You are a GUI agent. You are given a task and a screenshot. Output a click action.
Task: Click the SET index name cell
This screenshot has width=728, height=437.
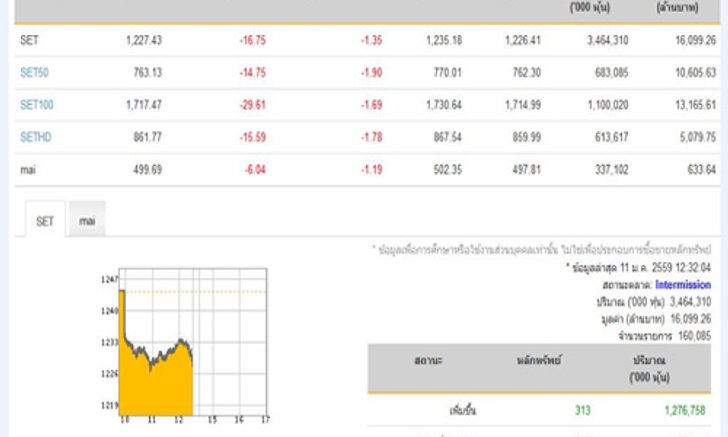[29, 40]
